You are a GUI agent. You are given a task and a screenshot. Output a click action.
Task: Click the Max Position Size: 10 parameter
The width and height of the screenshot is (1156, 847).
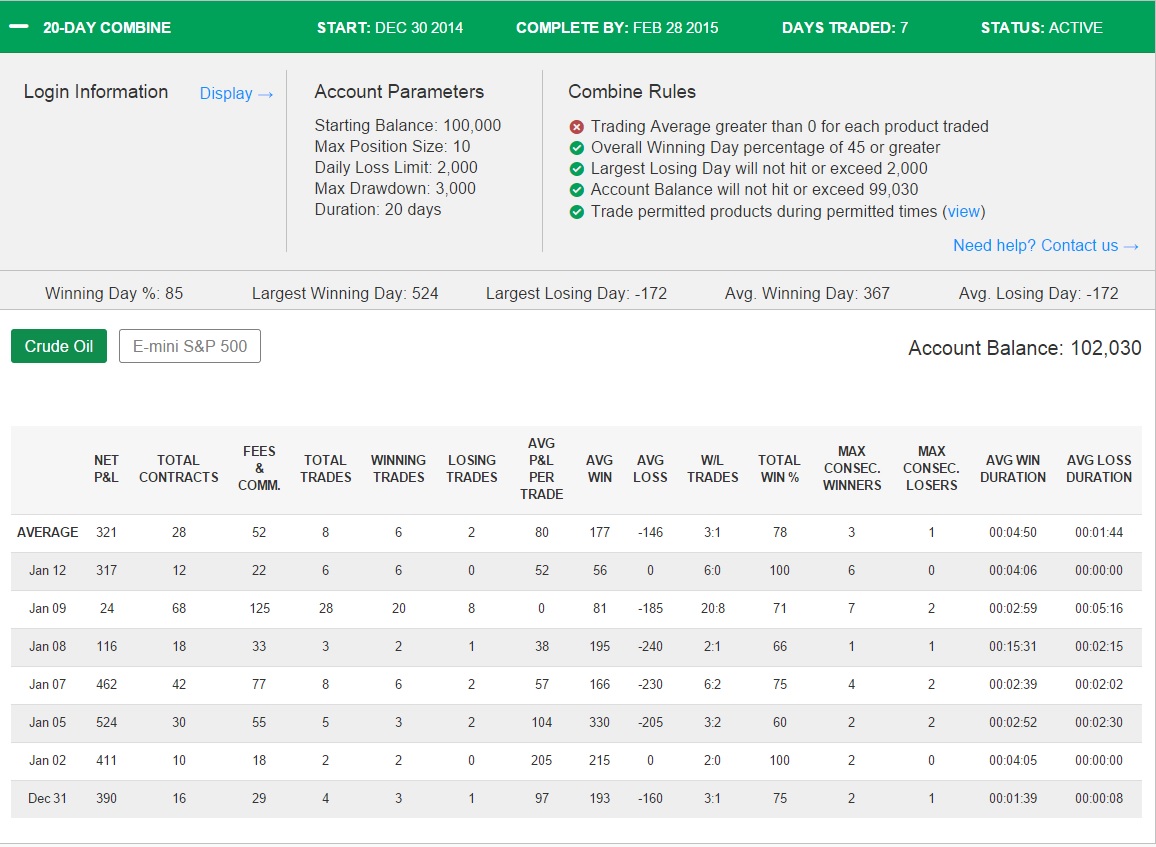point(392,147)
